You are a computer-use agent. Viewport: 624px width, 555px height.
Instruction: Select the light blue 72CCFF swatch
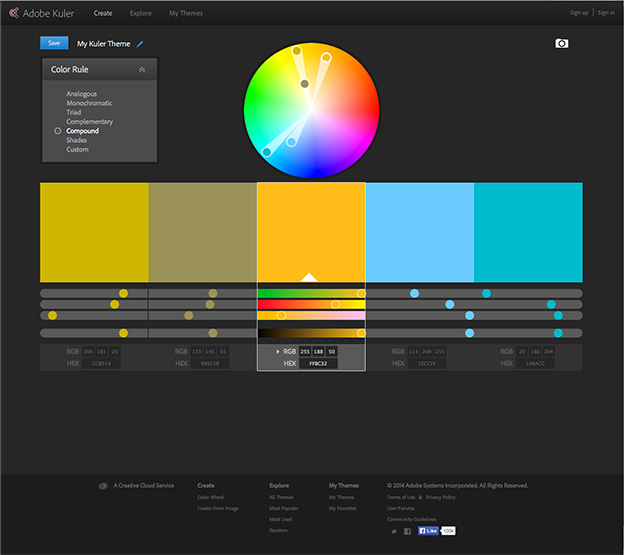click(420, 232)
